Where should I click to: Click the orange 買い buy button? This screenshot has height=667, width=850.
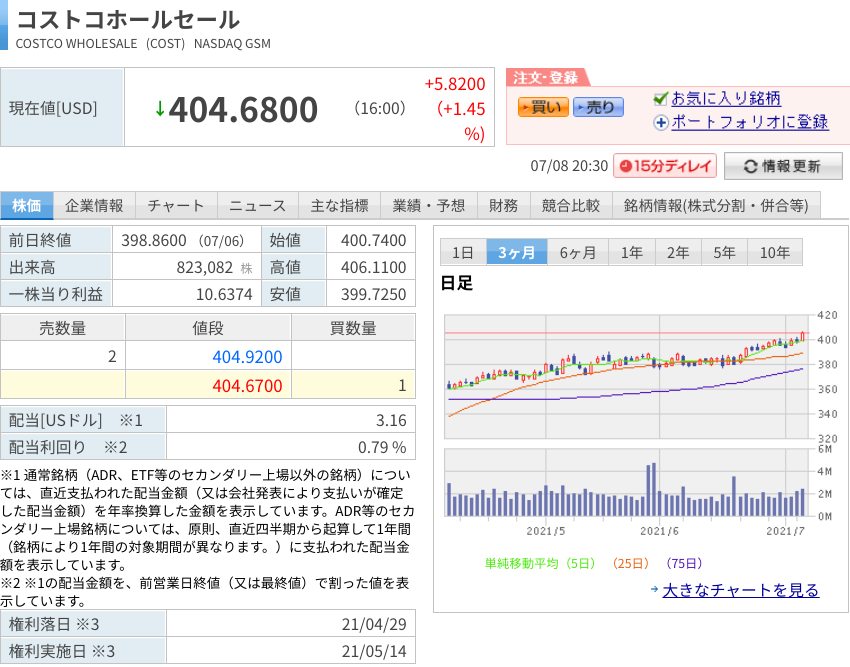(x=543, y=107)
